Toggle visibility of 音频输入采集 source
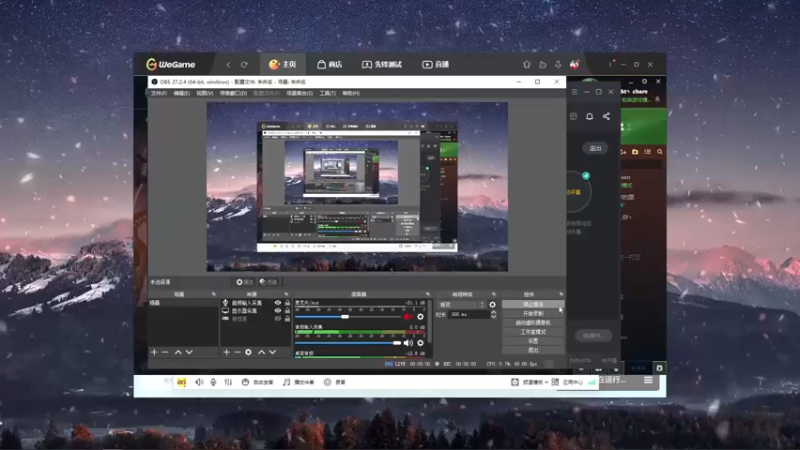The image size is (800, 450). [x=278, y=303]
